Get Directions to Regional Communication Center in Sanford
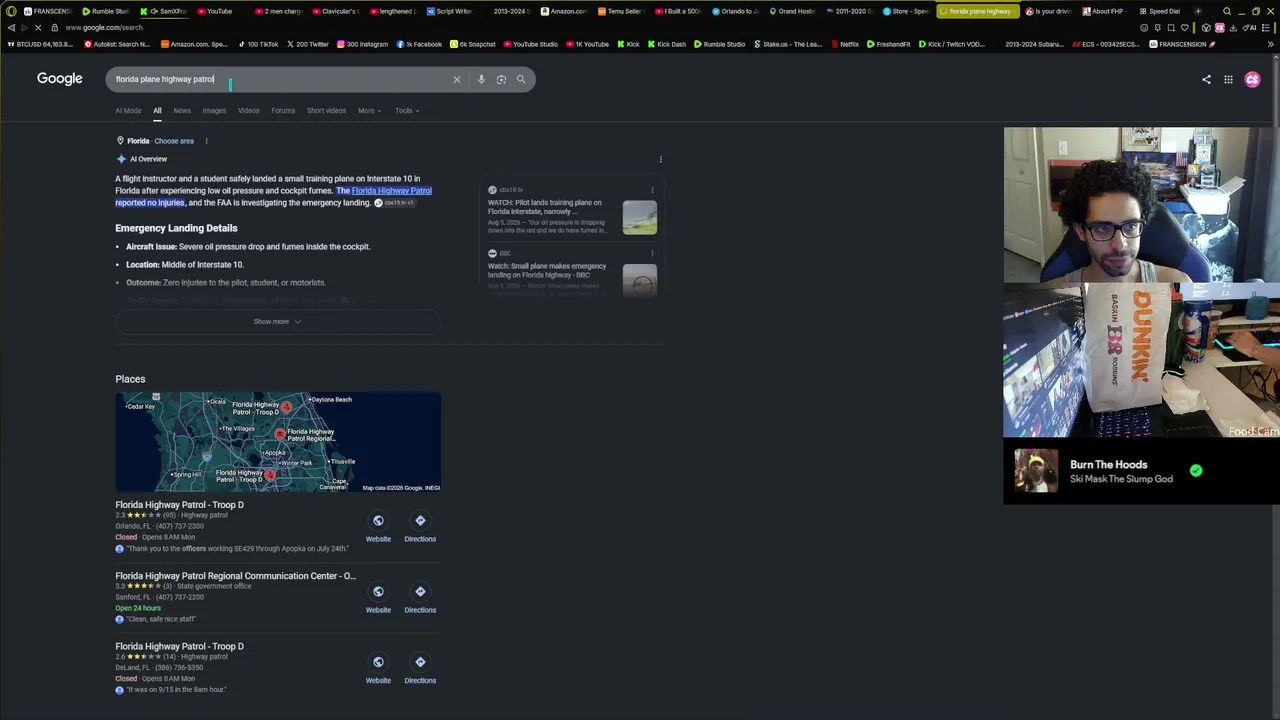This screenshot has width=1280, height=720. [x=420, y=599]
